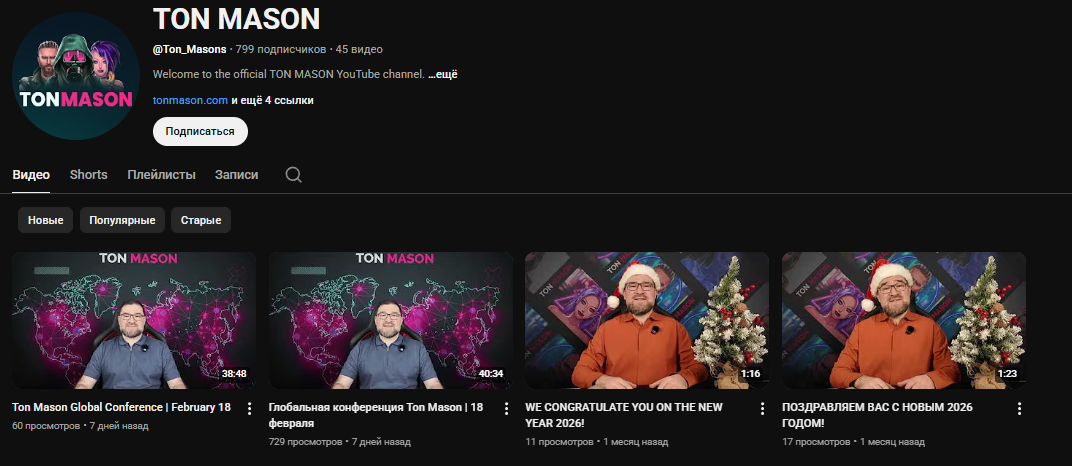The height and width of the screenshot is (466, 1072).
Task: Open options menu for WE CONGRATULATE YOU video
Action: (x=762, y=409)
